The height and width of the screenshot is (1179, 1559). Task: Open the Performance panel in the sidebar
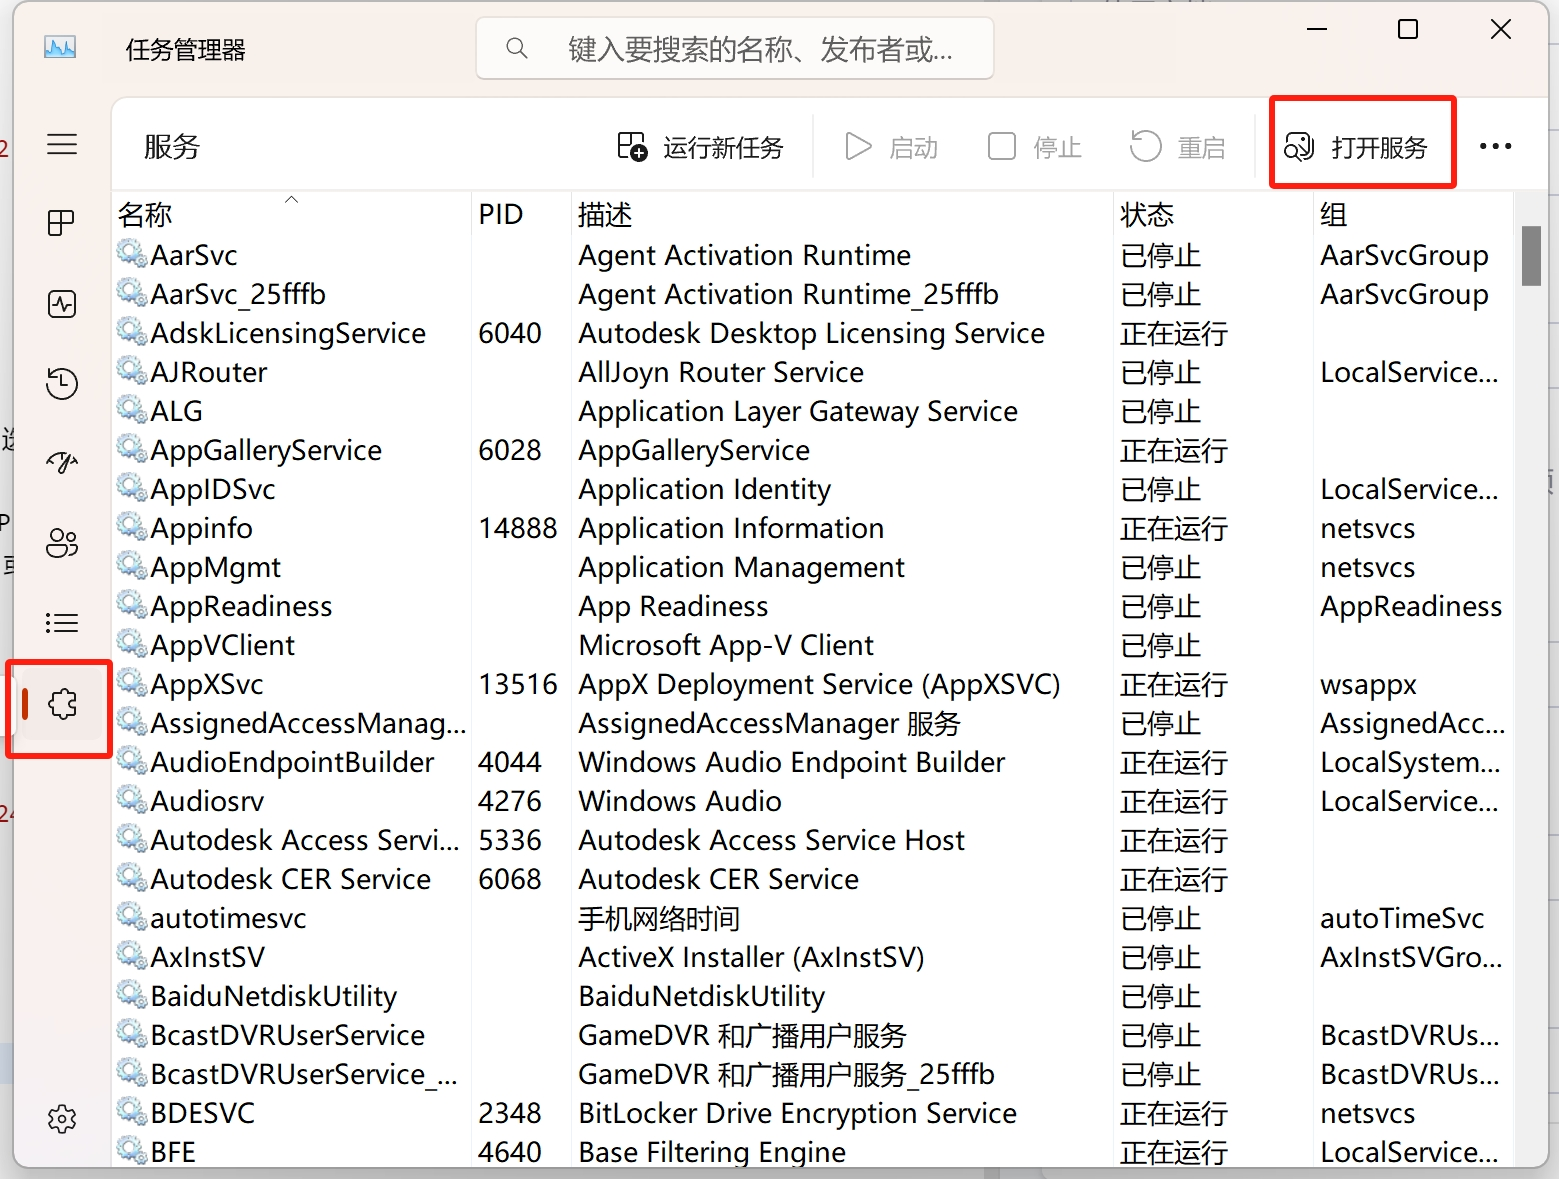[62, 303]
